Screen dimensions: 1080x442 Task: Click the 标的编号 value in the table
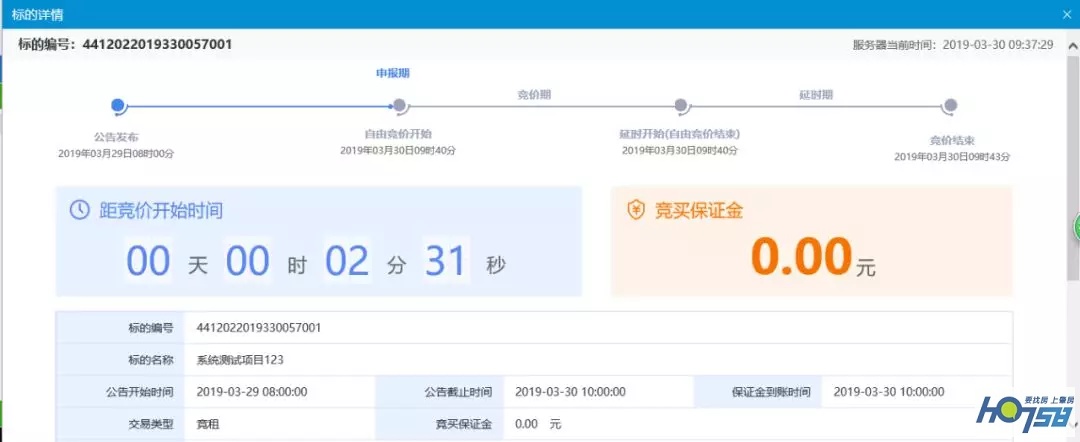pos(259,328)
